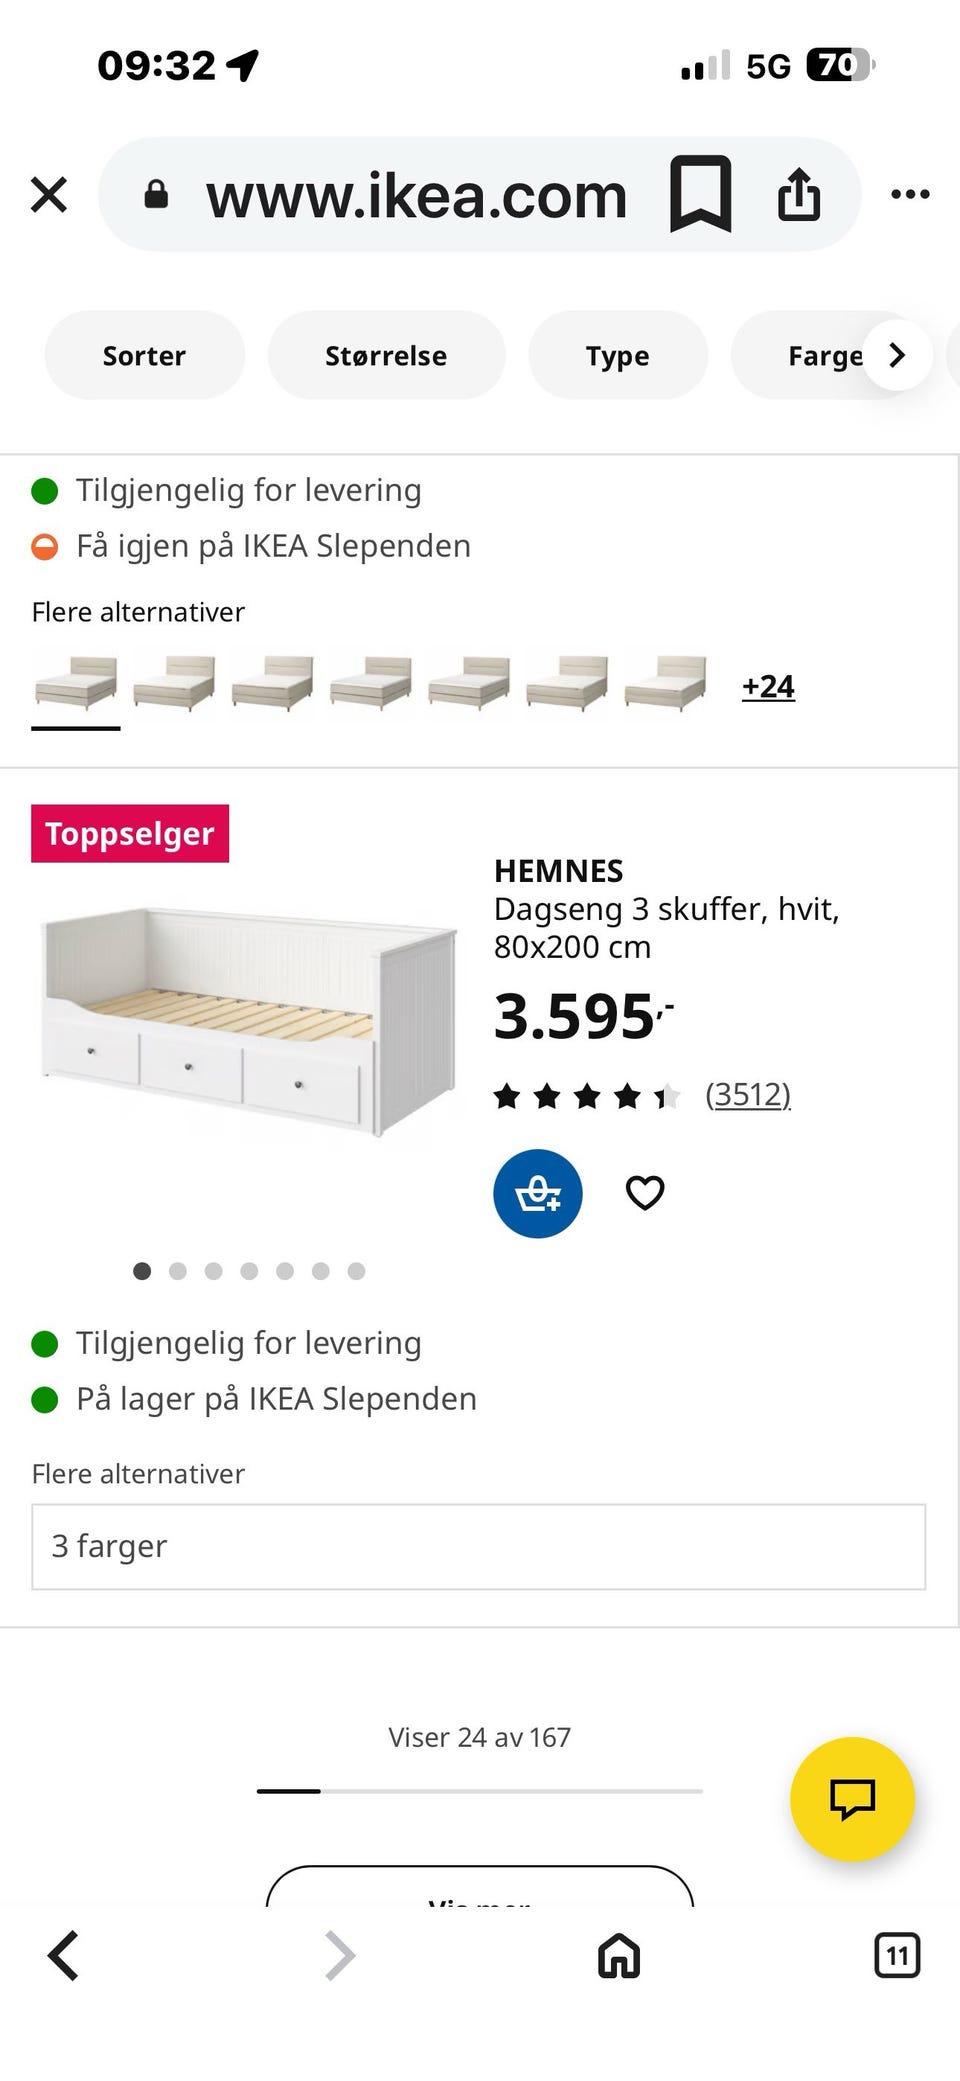The height and width of the screenshot is (2081, 960).
Task: Favorite HEMNES daybed with the heart icon
Action: coord(645,1193)
